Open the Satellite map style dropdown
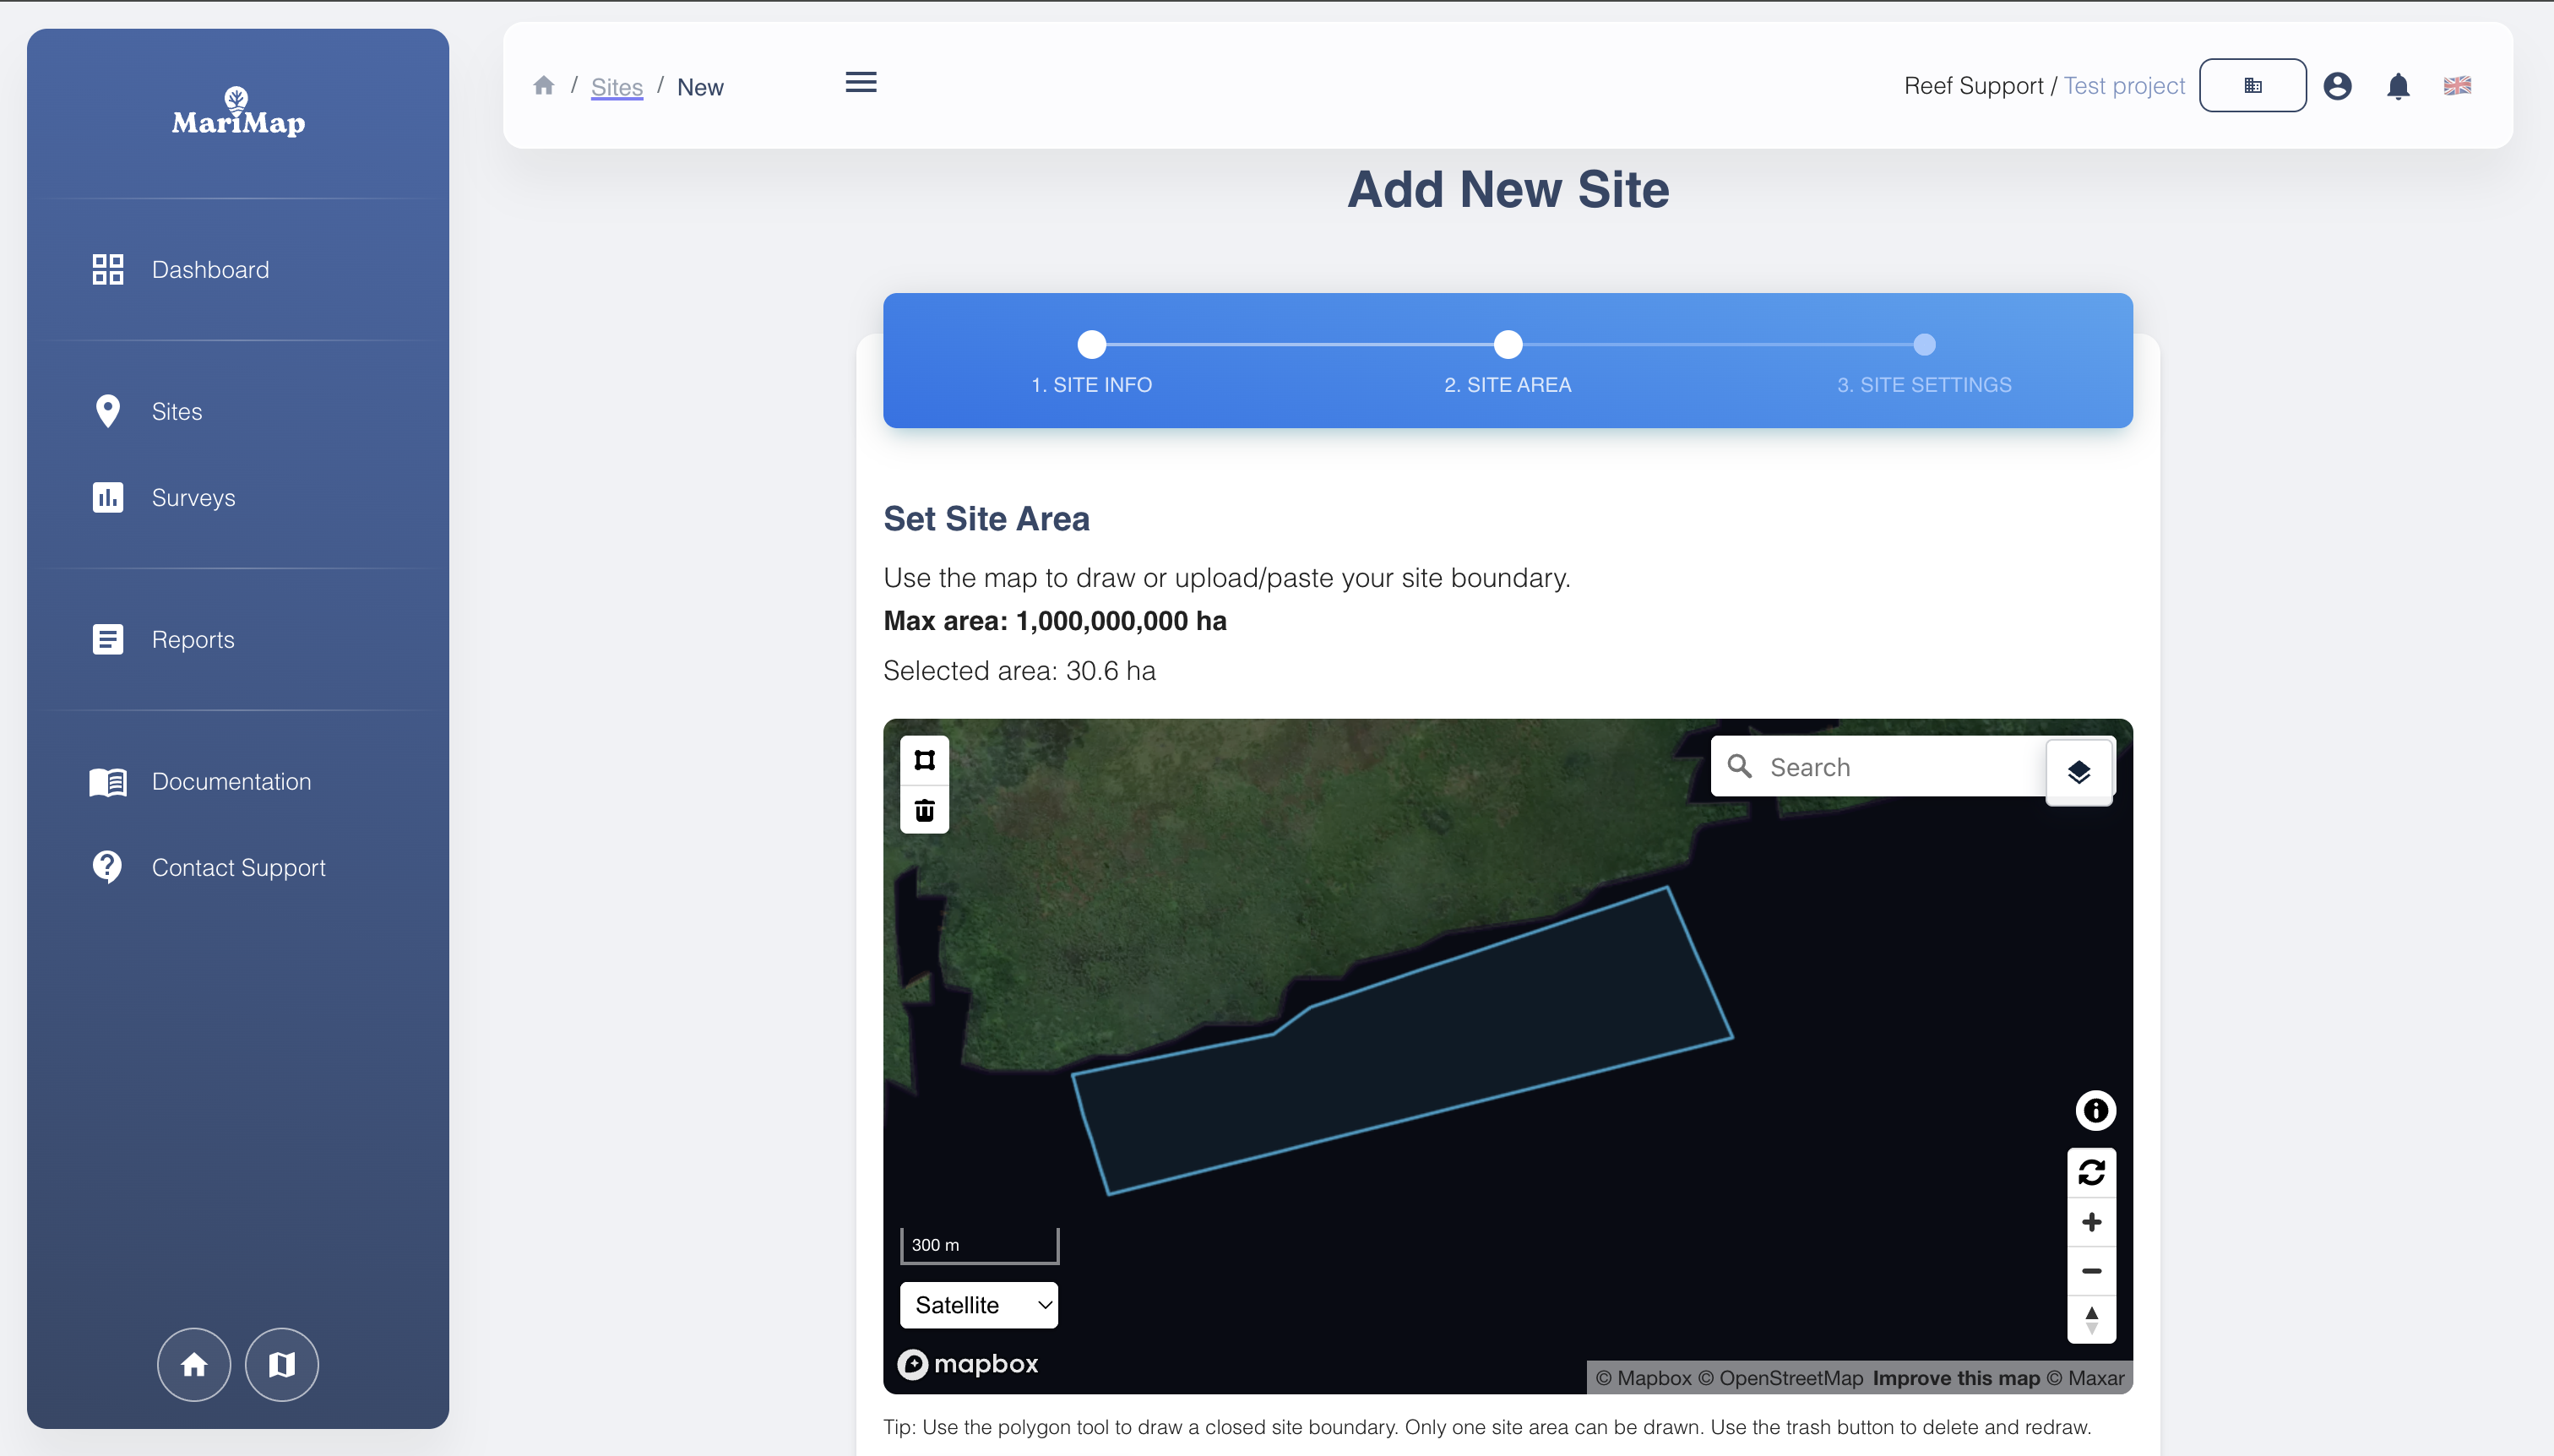The height and width of the screenshot is (1456, 2554). [979, 1304]
